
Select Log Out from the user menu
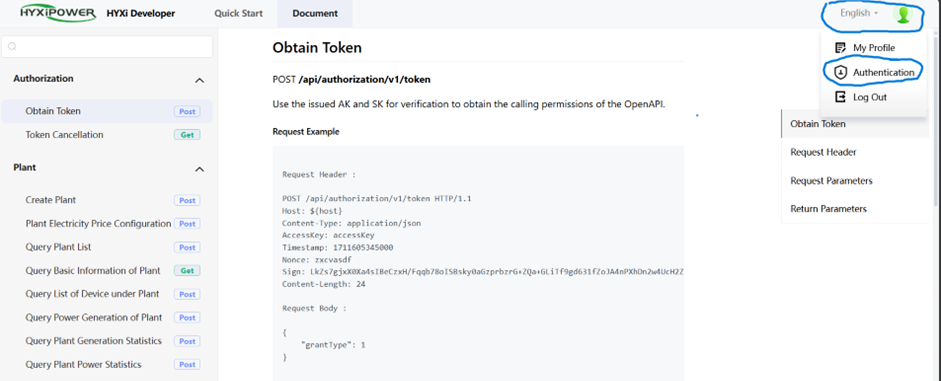[870, 97]
